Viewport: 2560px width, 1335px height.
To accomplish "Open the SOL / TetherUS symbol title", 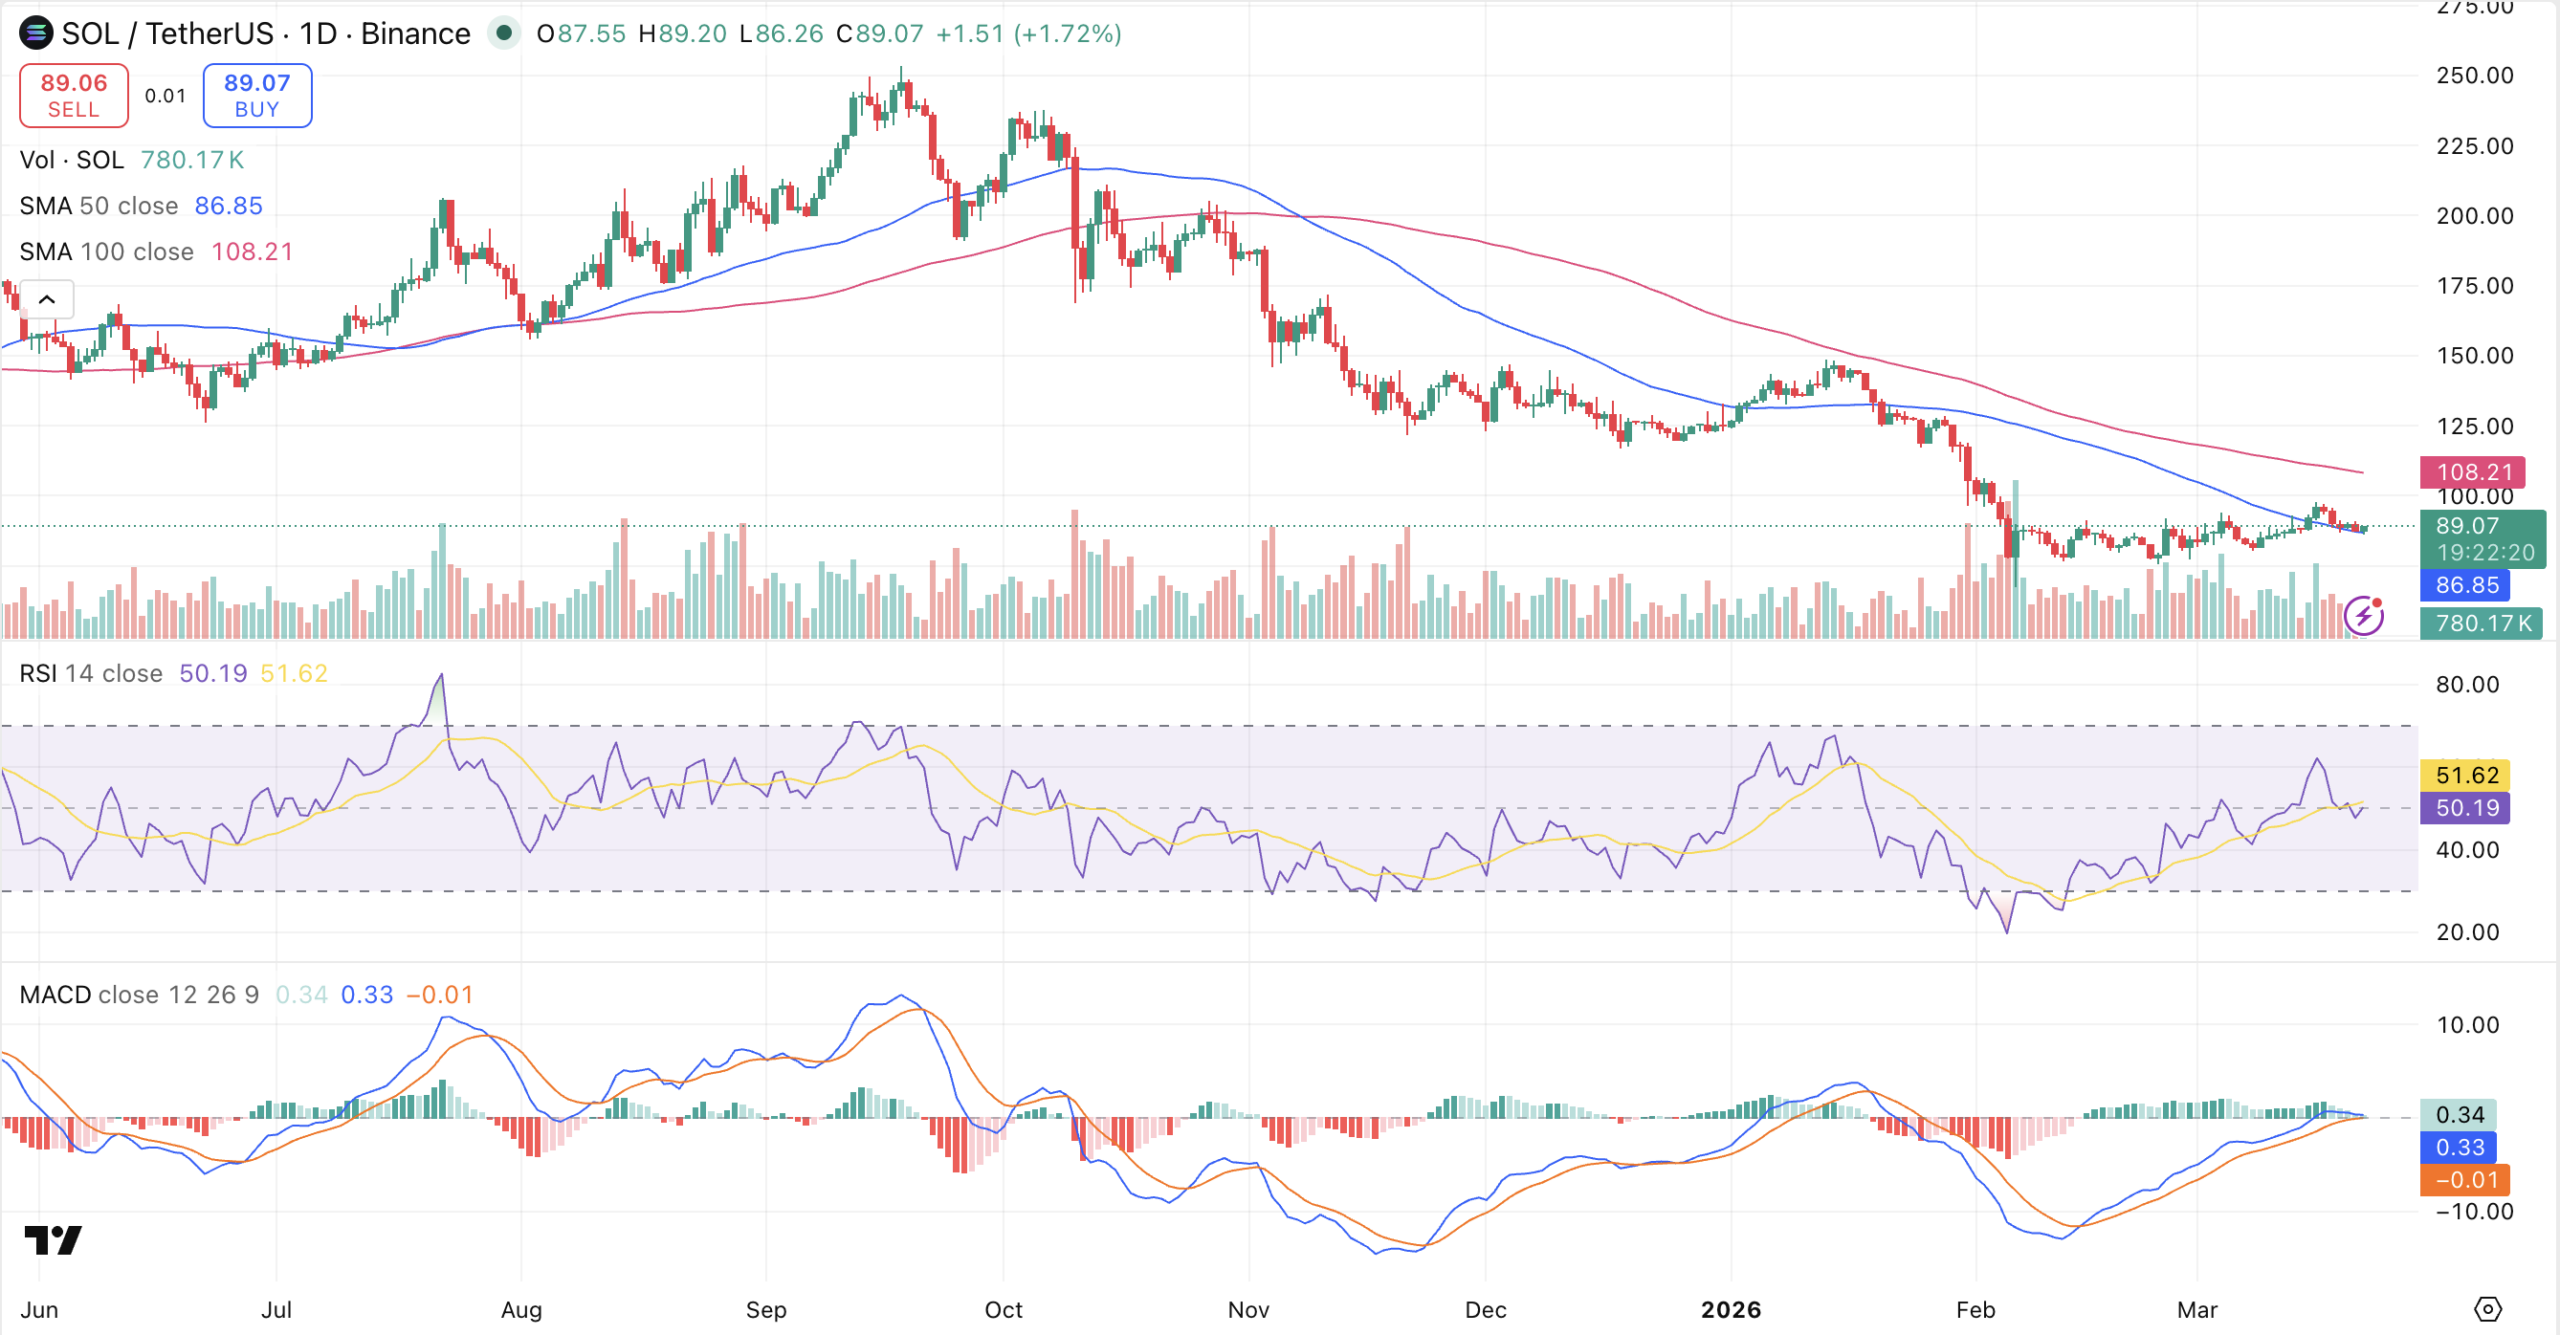I will (168, 33).
